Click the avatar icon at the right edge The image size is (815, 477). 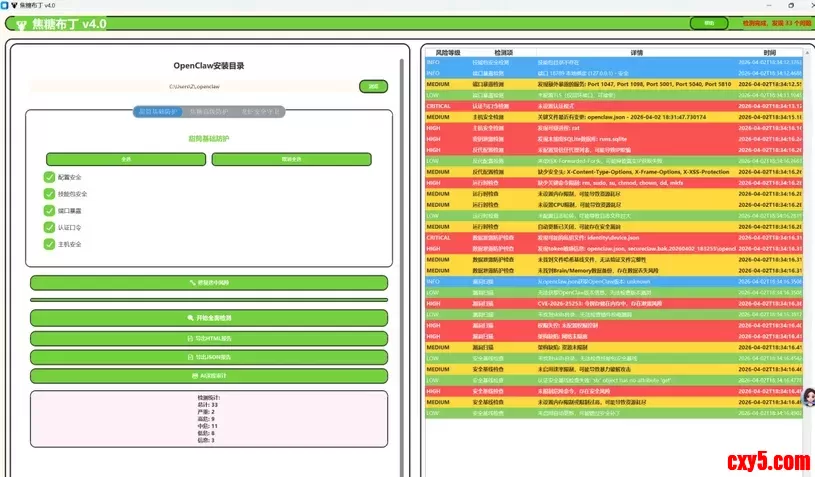point(809,398)
